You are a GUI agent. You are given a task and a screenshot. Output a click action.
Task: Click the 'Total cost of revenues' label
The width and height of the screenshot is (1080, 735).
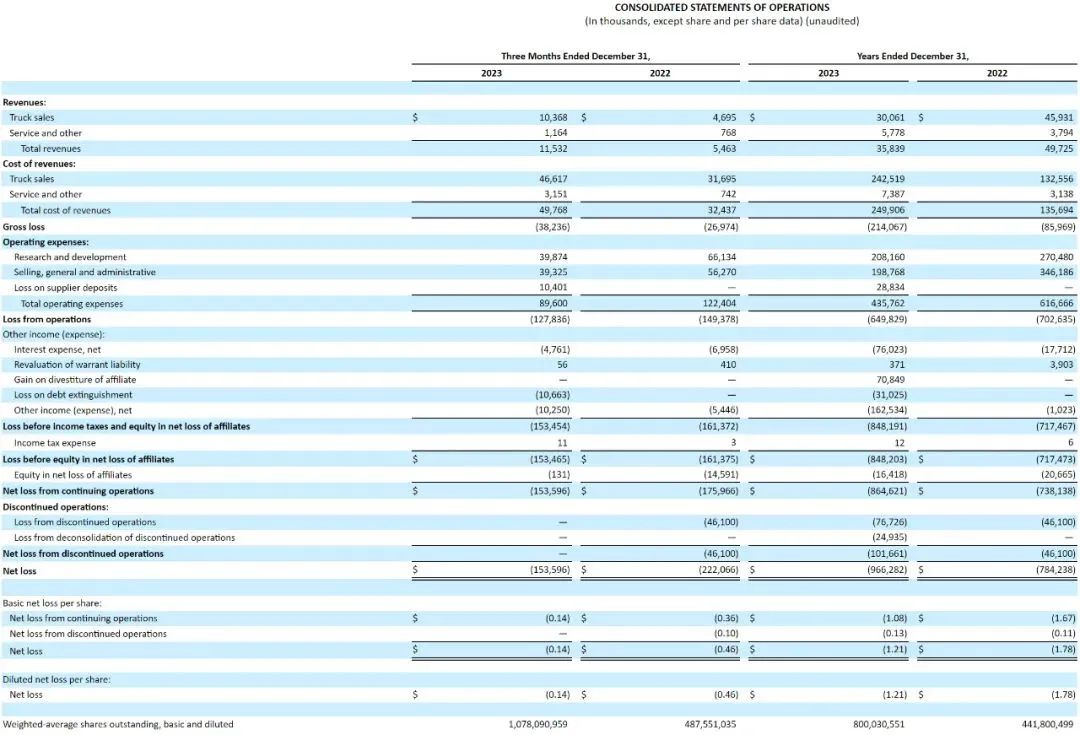point(65,210)
